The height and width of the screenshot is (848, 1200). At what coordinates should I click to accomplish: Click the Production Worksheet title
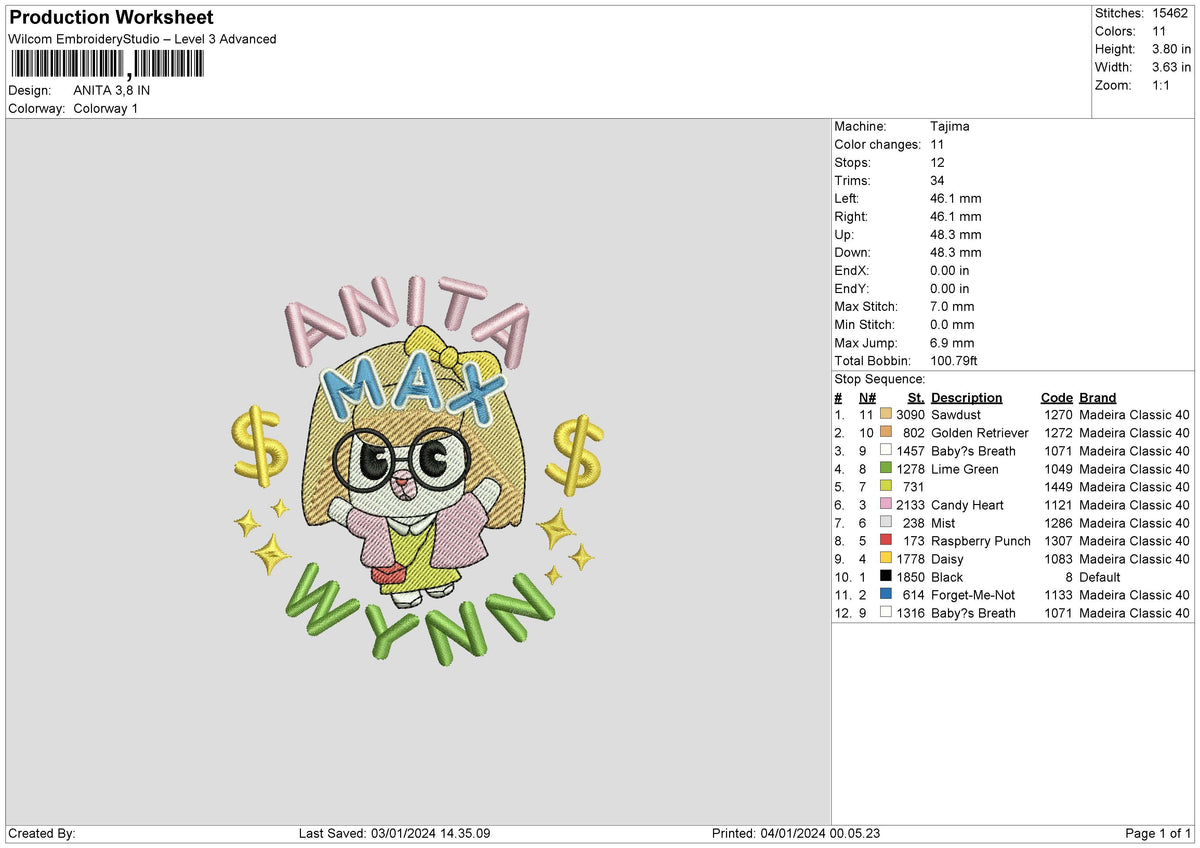[111, 17]
